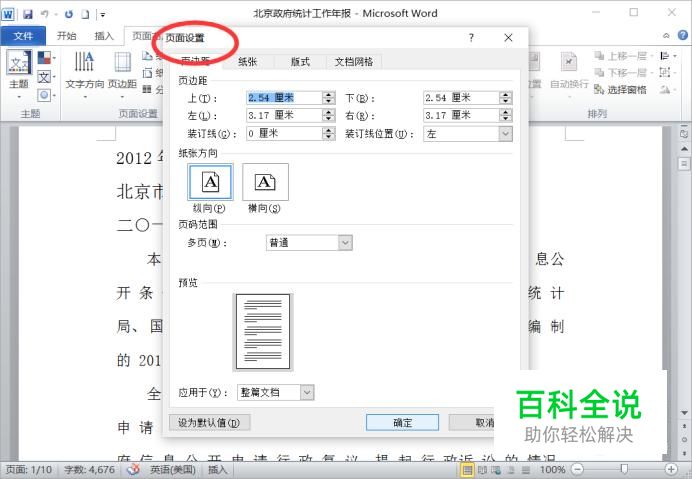Open the 文件 File tab
This screenshot has height=479, width=692.
pos(23,36)
